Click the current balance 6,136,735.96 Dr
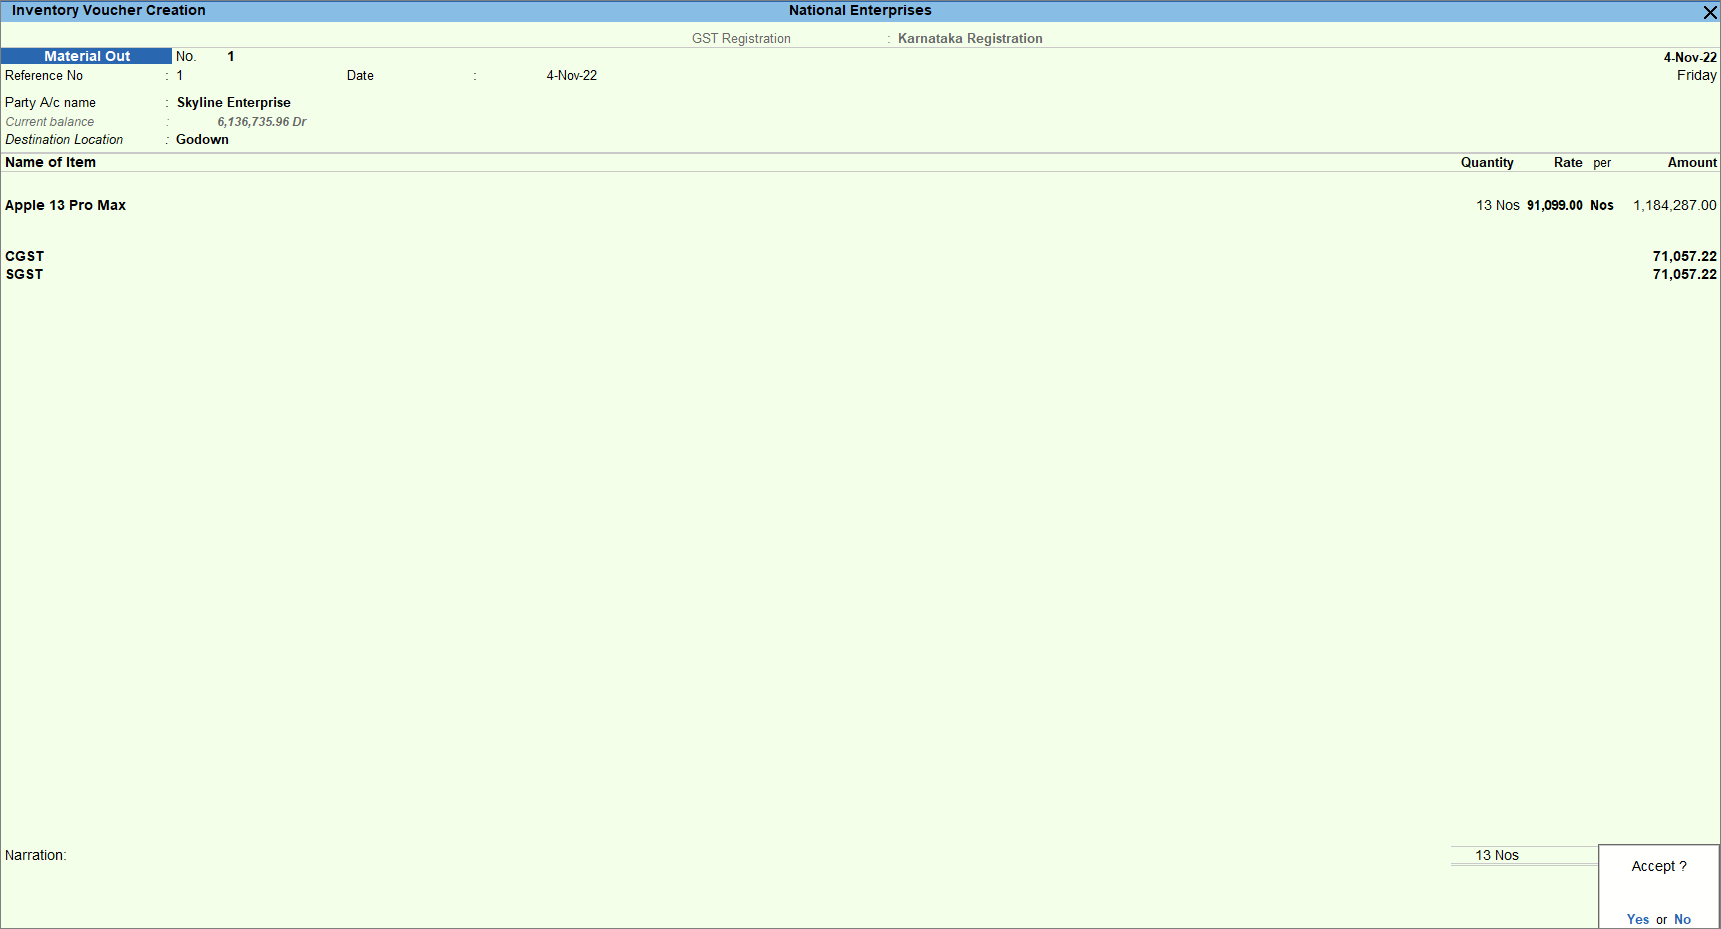Viewport: 1721px width, 929px height. click(x=262, y=121)
